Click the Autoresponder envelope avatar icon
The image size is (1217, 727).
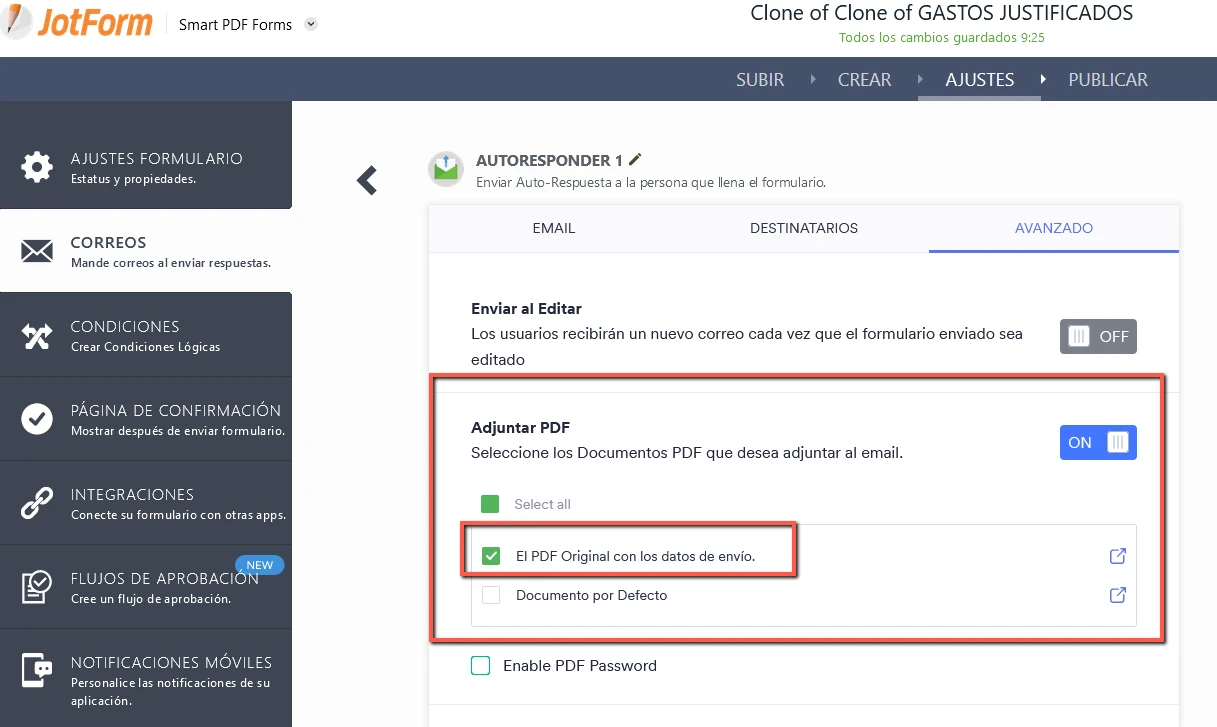coord(445,169)
